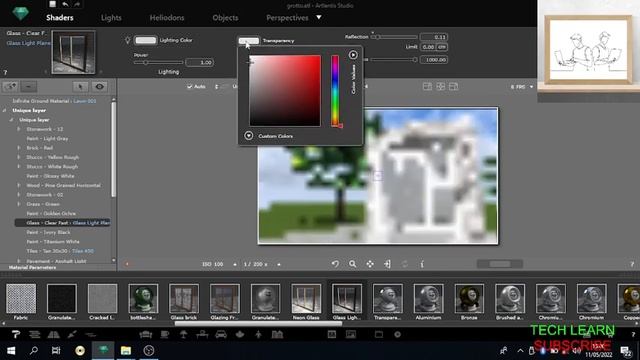Select the arrow pointer tool in list panel
Screen dimensions: 640x360
point(80,87)
